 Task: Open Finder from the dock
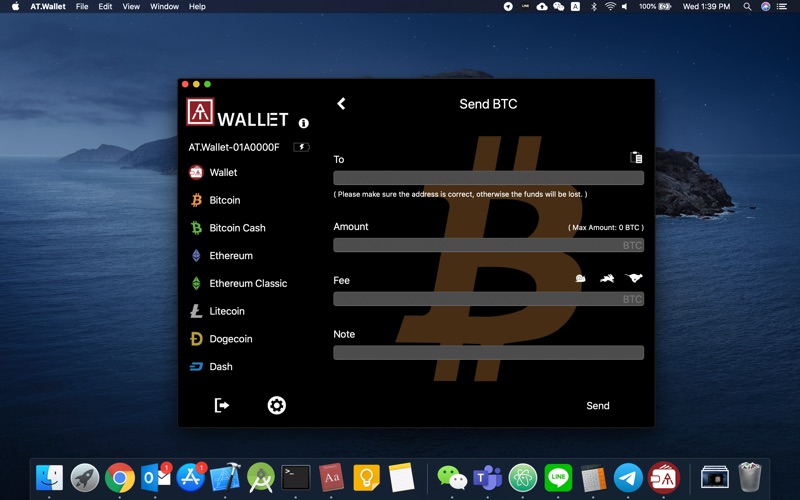(x=49, y=478)
